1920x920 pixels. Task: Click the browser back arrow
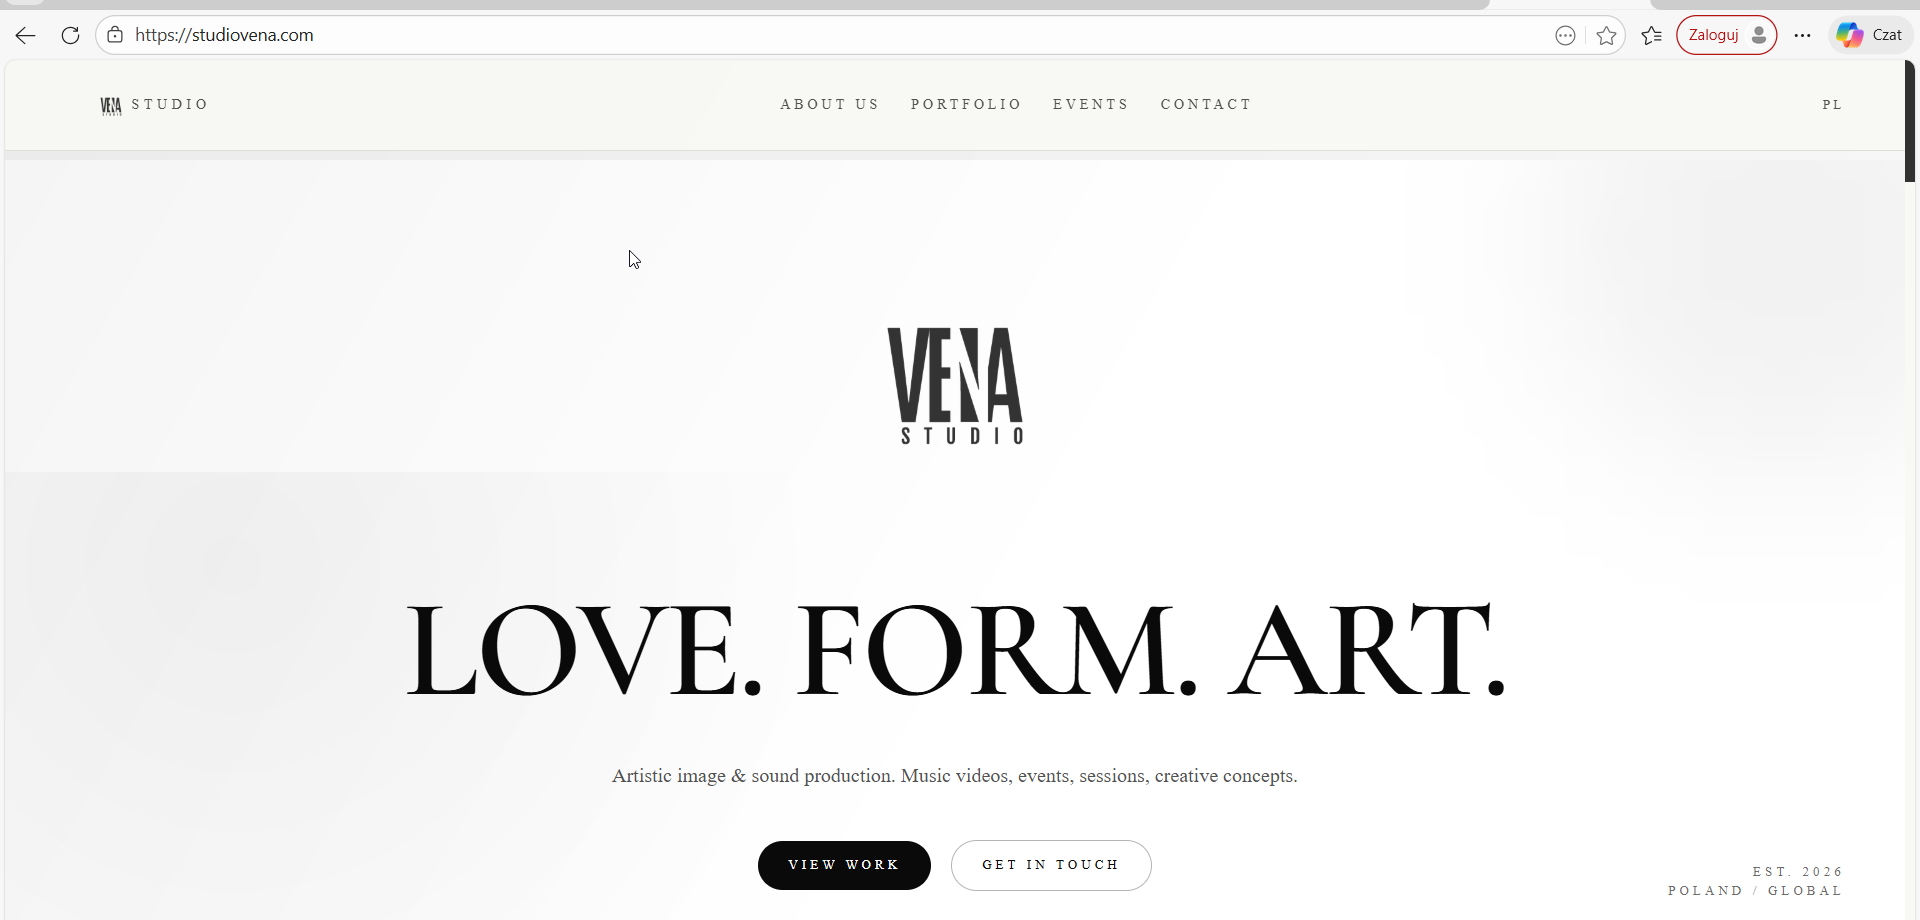pyautogui.click(x=26, y=35)
